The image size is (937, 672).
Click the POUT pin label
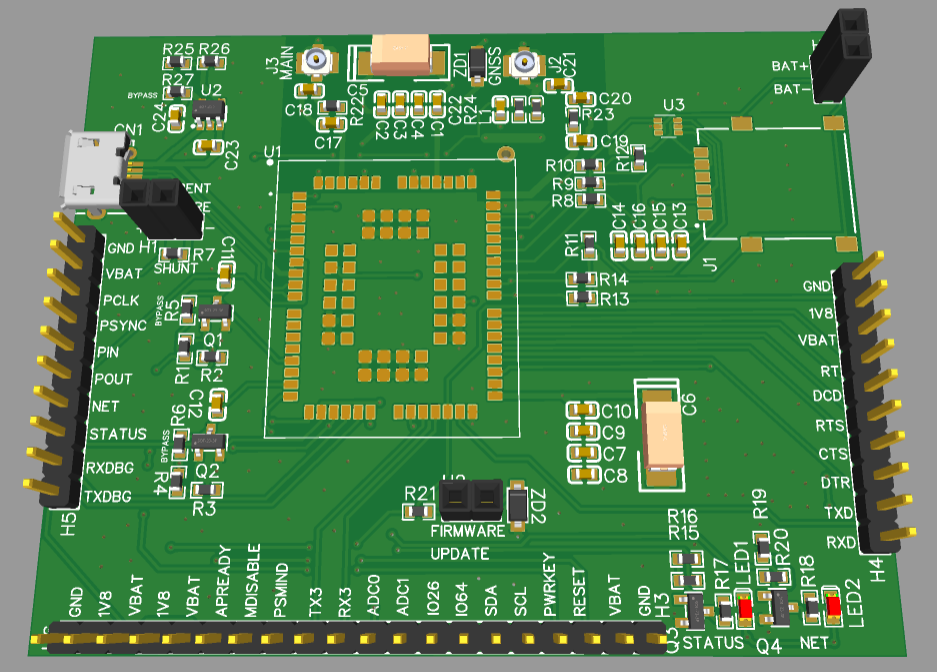tap(113, 379)
